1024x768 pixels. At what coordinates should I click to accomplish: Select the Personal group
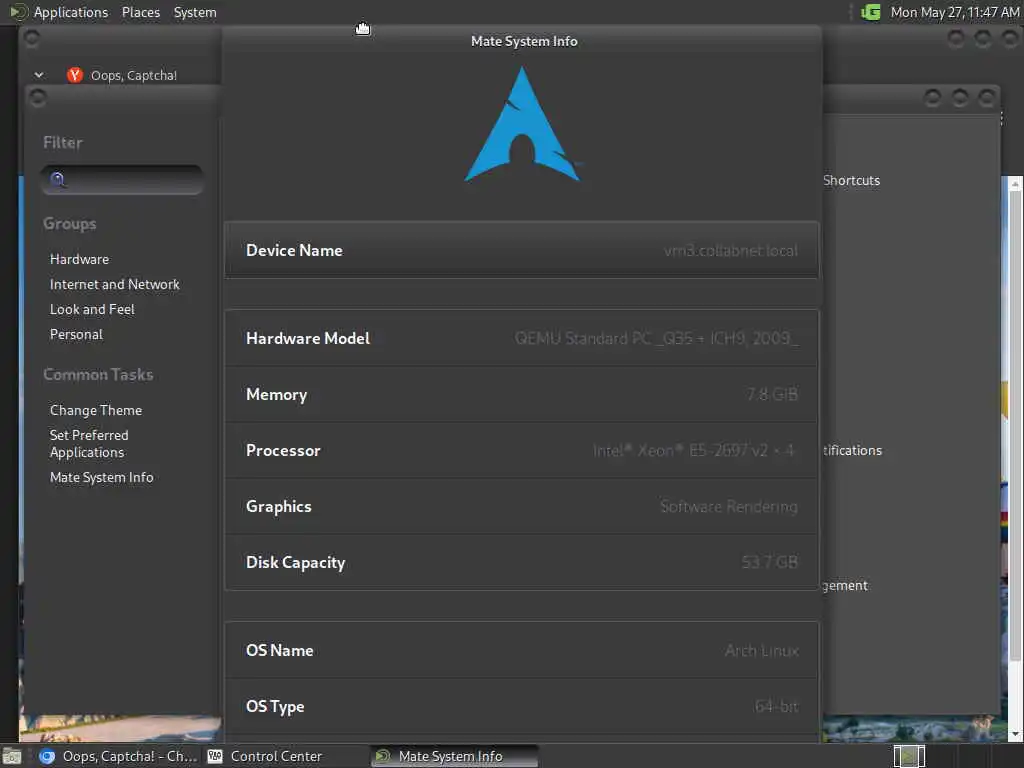point(76,334)
